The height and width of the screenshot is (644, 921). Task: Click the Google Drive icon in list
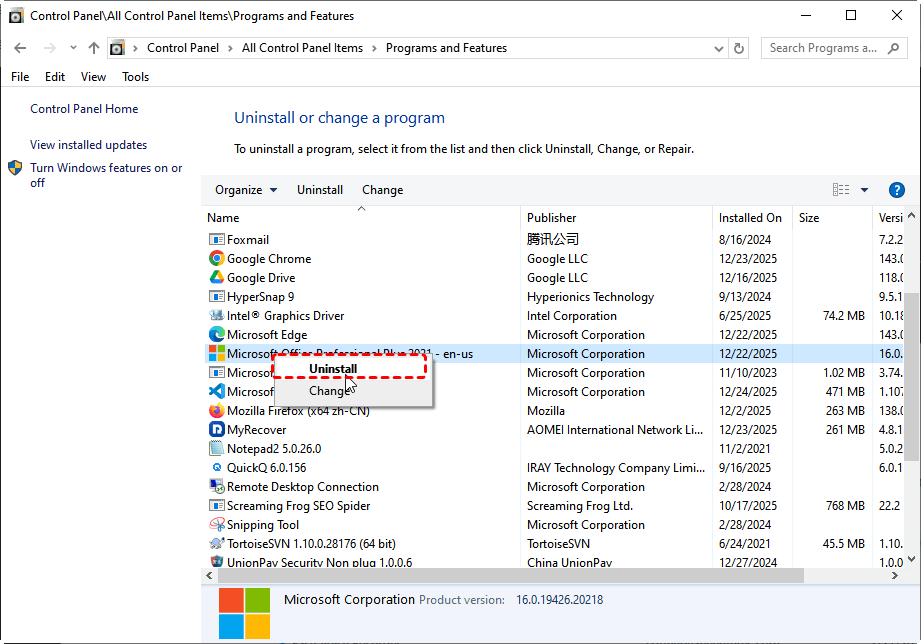(216, 278)
